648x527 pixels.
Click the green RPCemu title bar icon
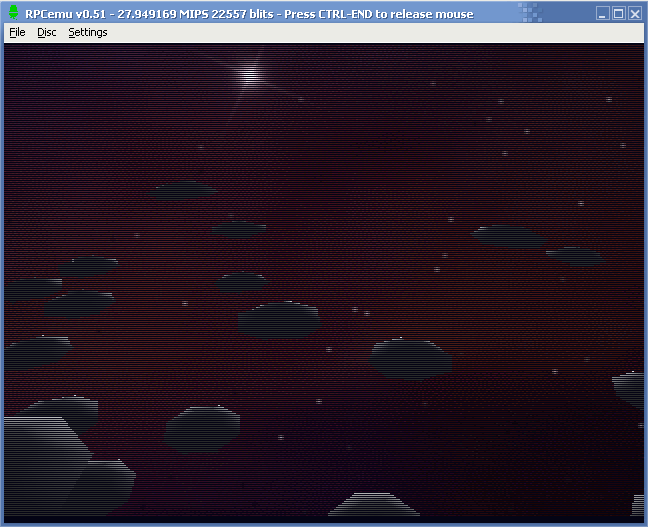click(x=14, y=12)
